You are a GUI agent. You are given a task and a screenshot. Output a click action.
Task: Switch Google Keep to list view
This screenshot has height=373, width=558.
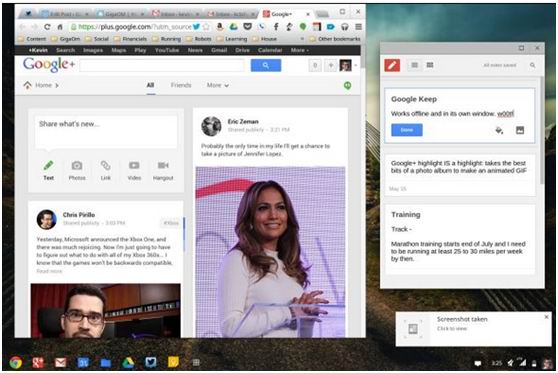(x=415, y=65)
